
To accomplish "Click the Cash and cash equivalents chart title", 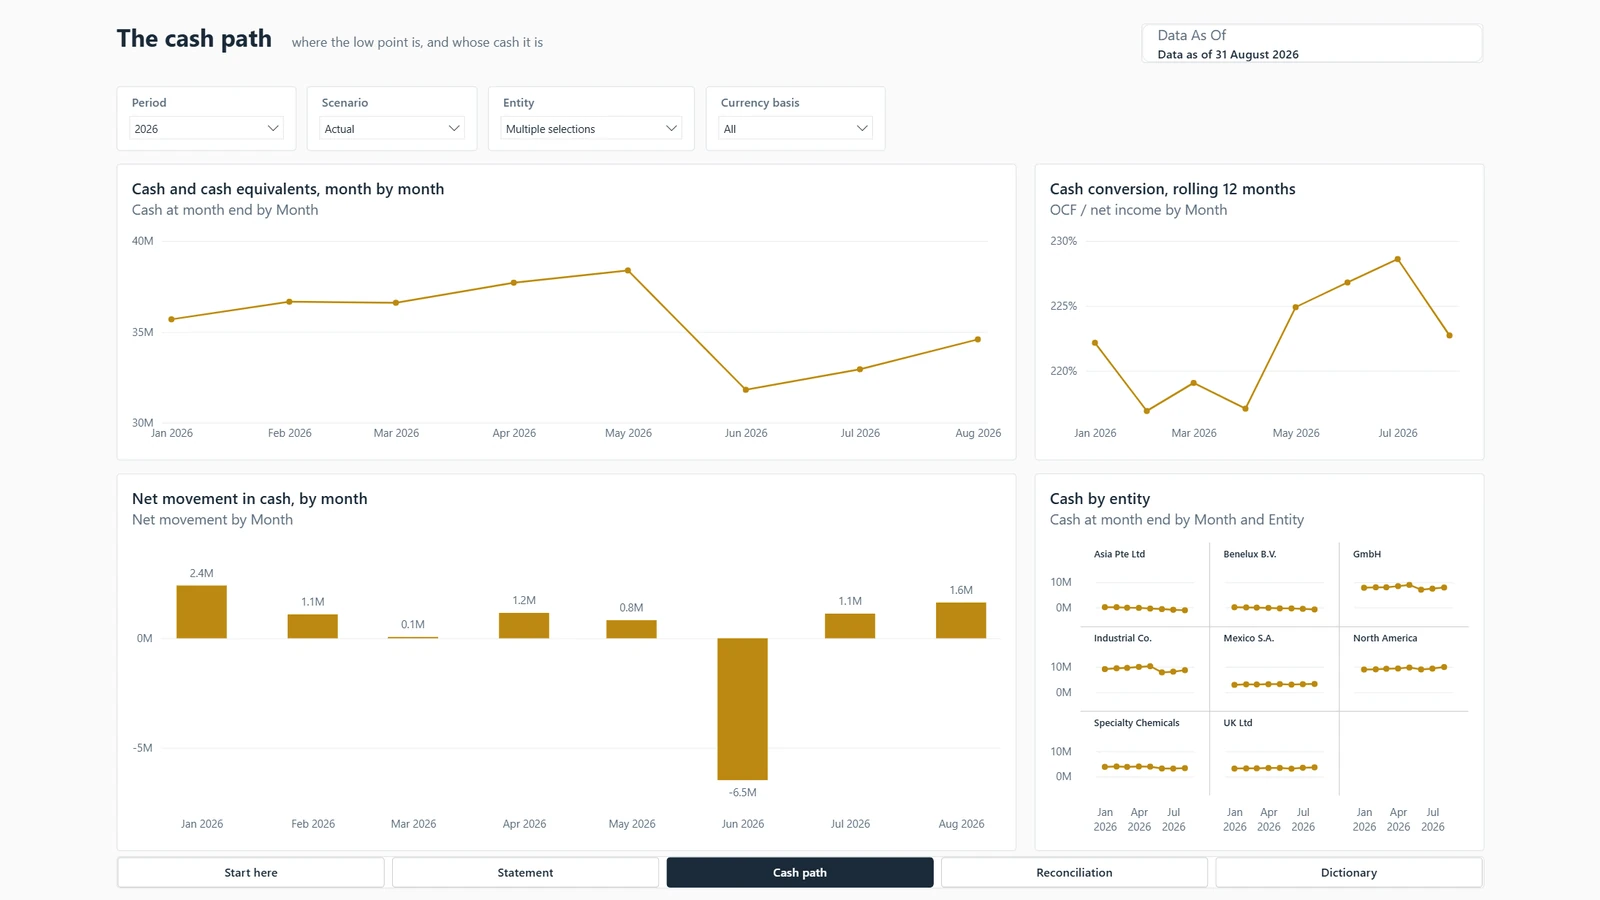I will [288, 189].
